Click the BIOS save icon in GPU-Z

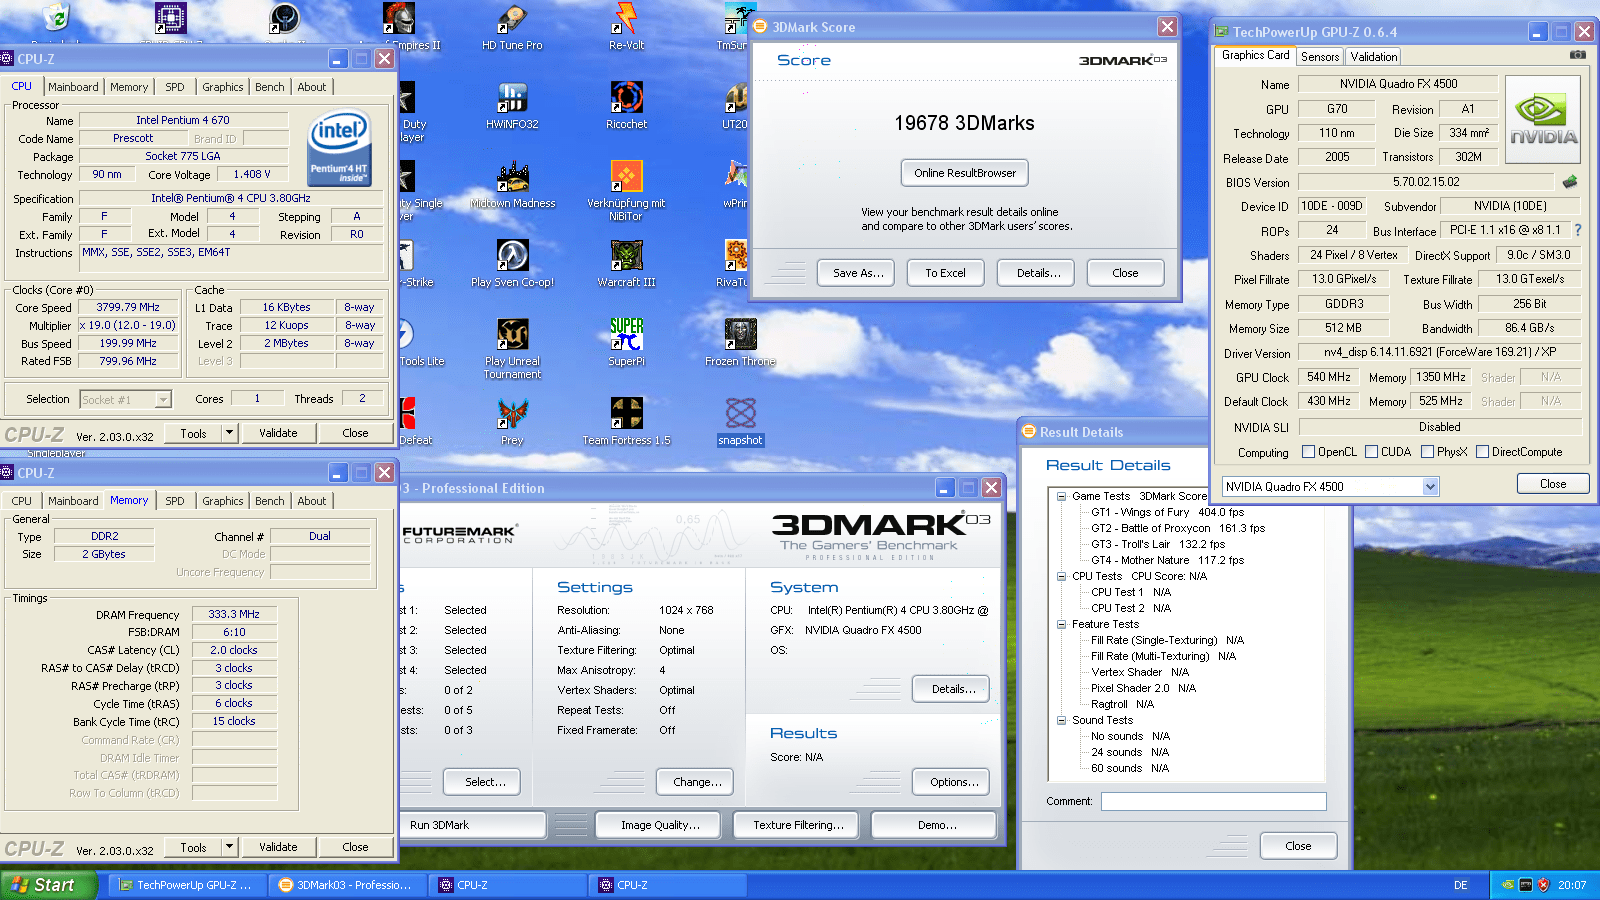click(1570, 182)
